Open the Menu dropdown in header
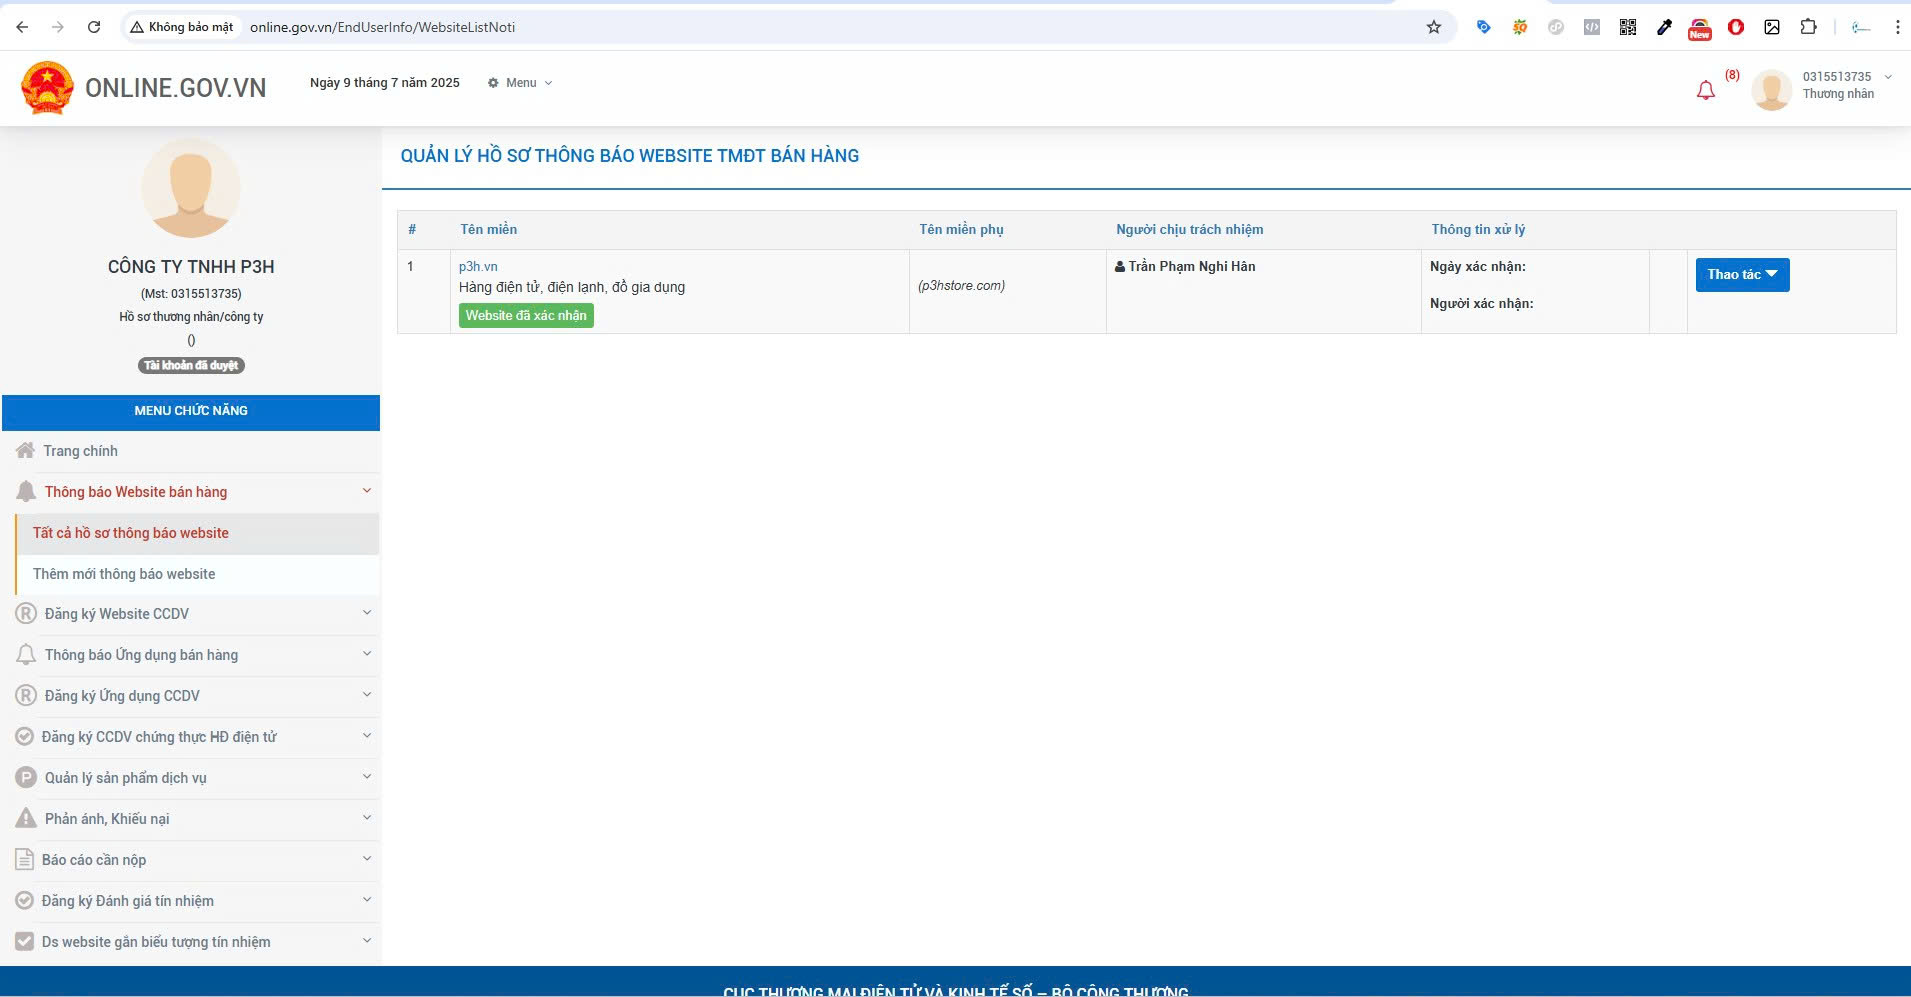 pos(520,83)
